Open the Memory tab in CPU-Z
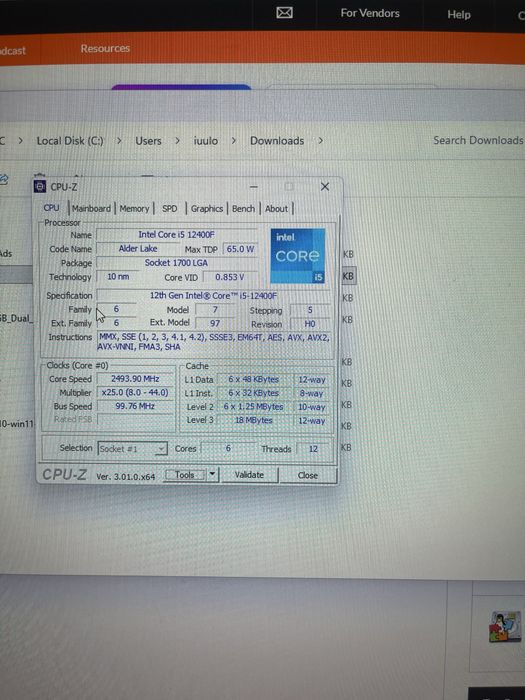 (134, 208)
